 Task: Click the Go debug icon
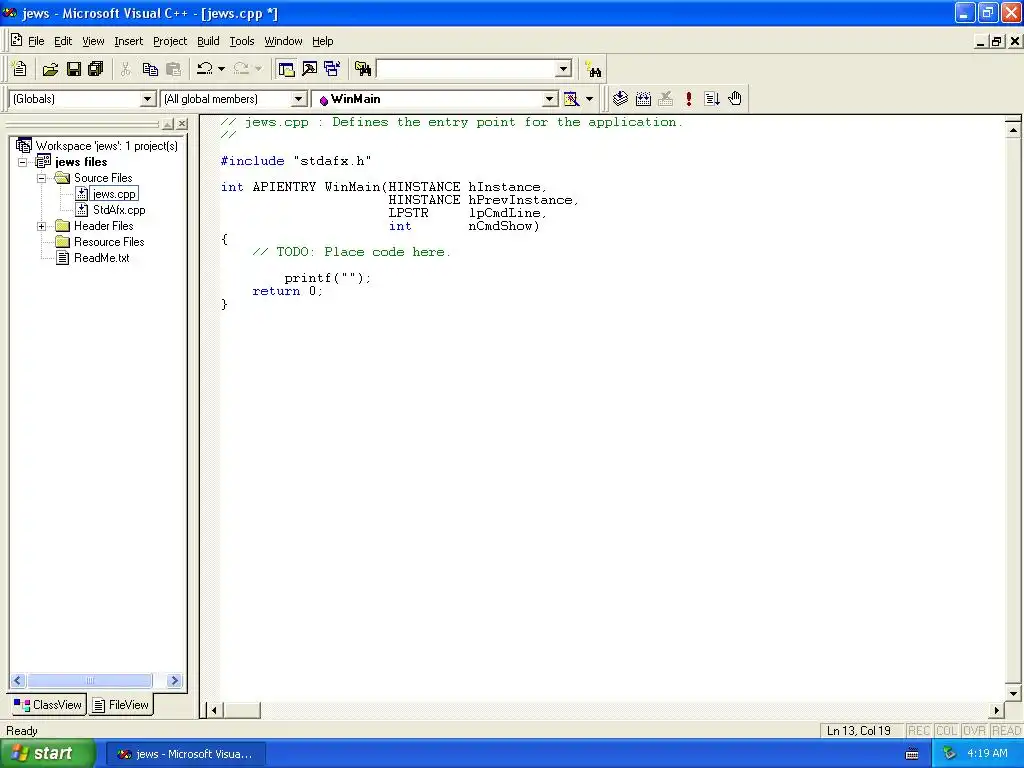tap(712, 99)
